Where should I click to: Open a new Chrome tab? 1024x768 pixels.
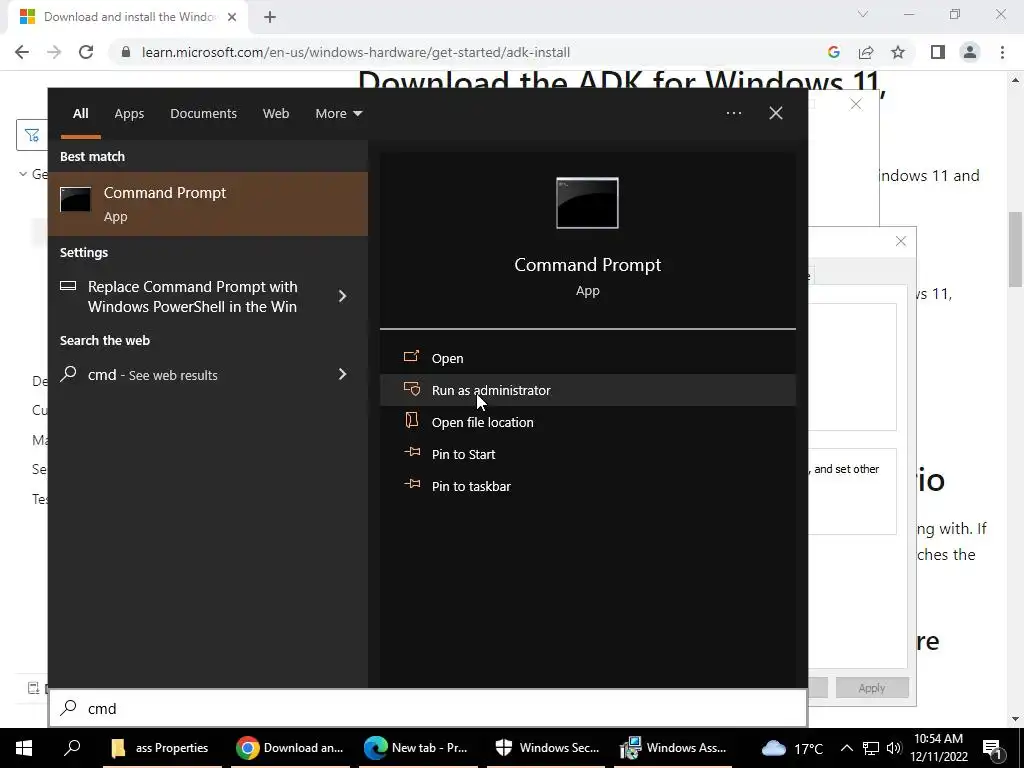click(x=270, y=17)
